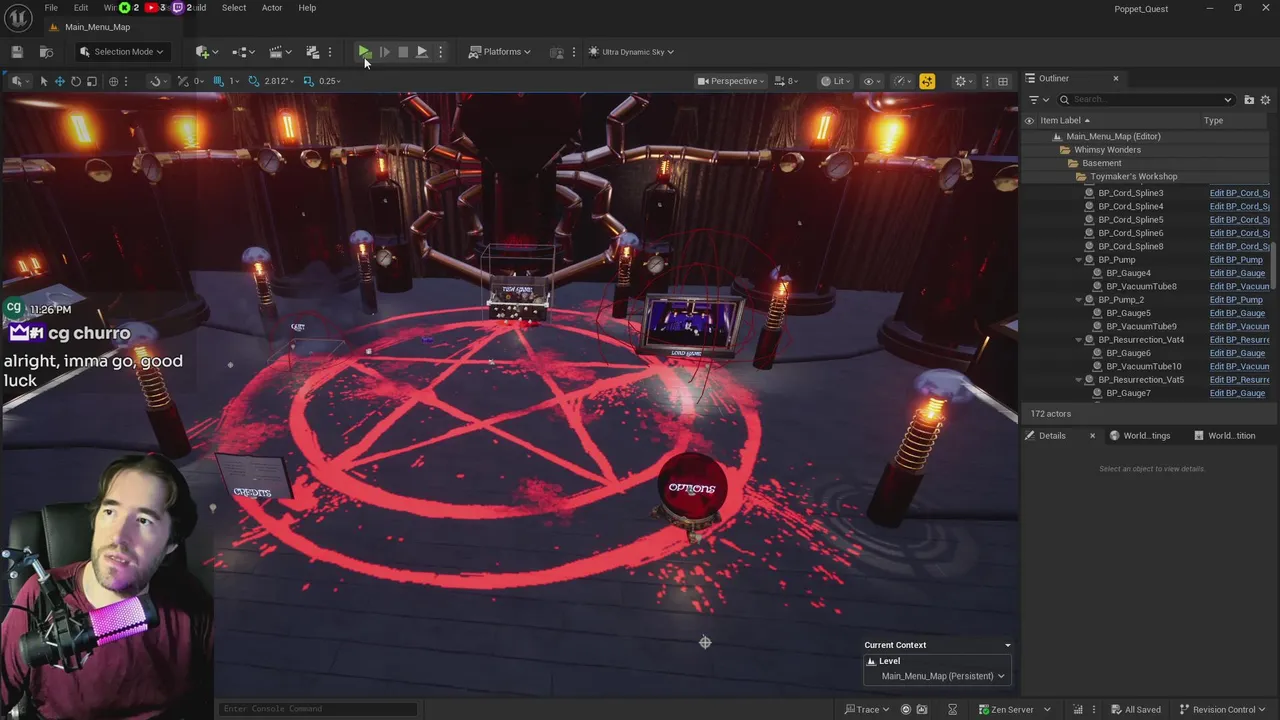Open the Lit view mode menu
1280x720 pixels.
tap(835, 81)
